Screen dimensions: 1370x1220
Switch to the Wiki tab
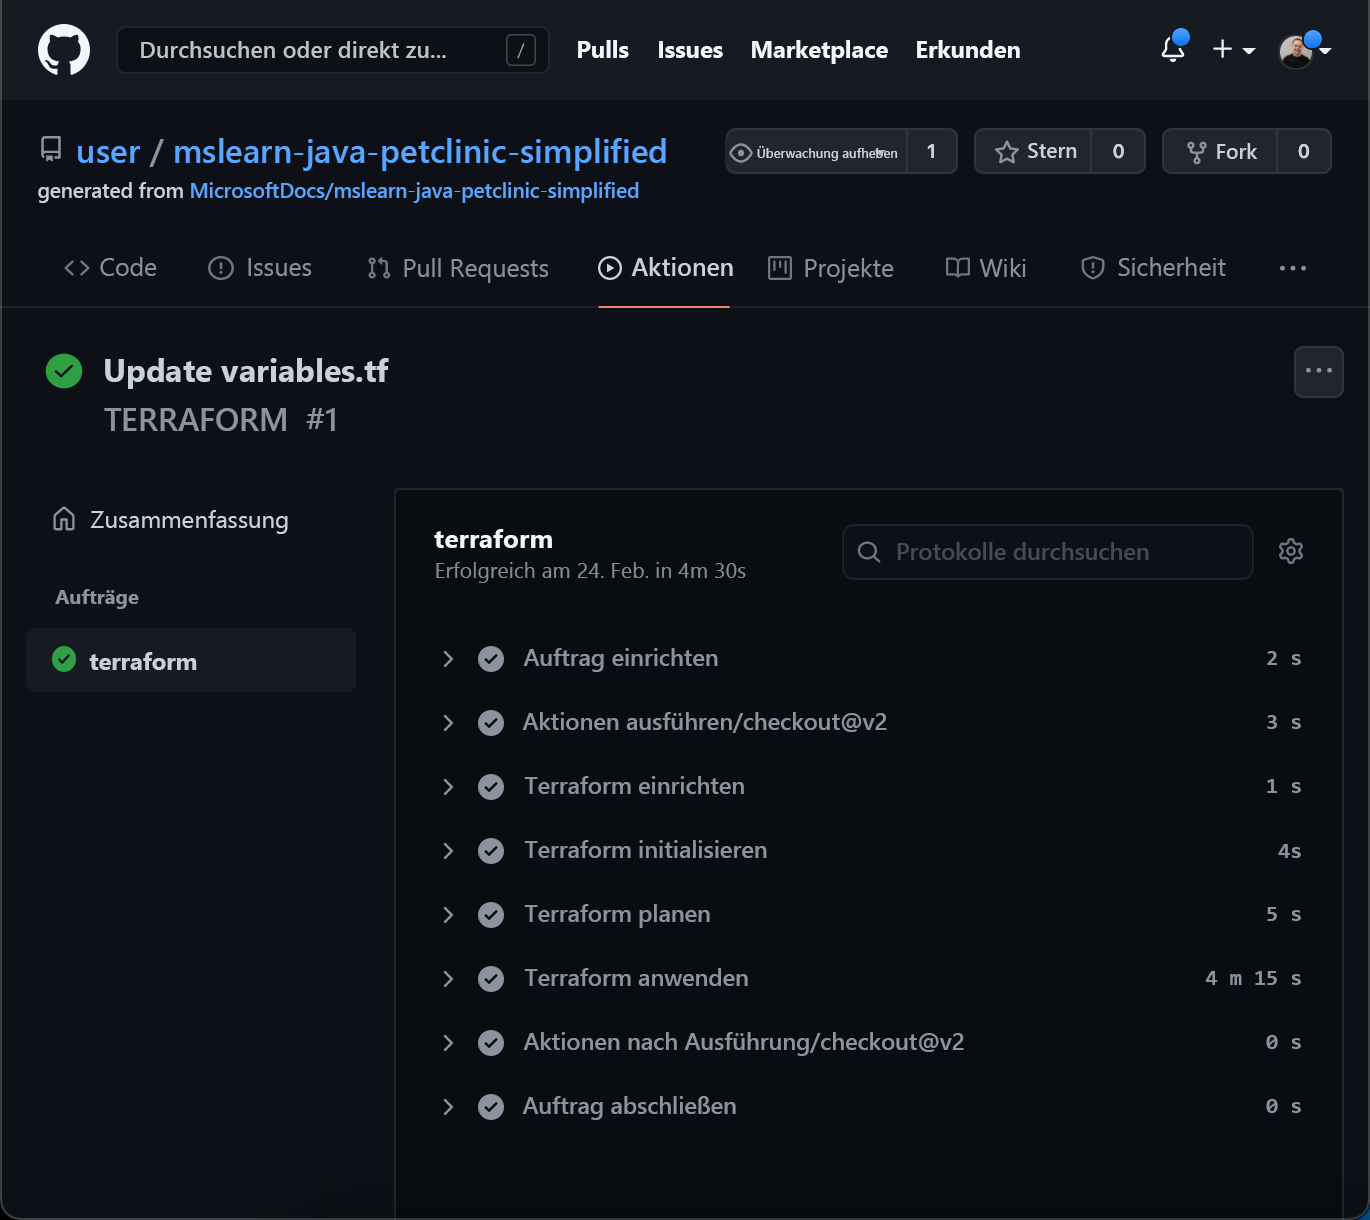[x=986, y=268]
